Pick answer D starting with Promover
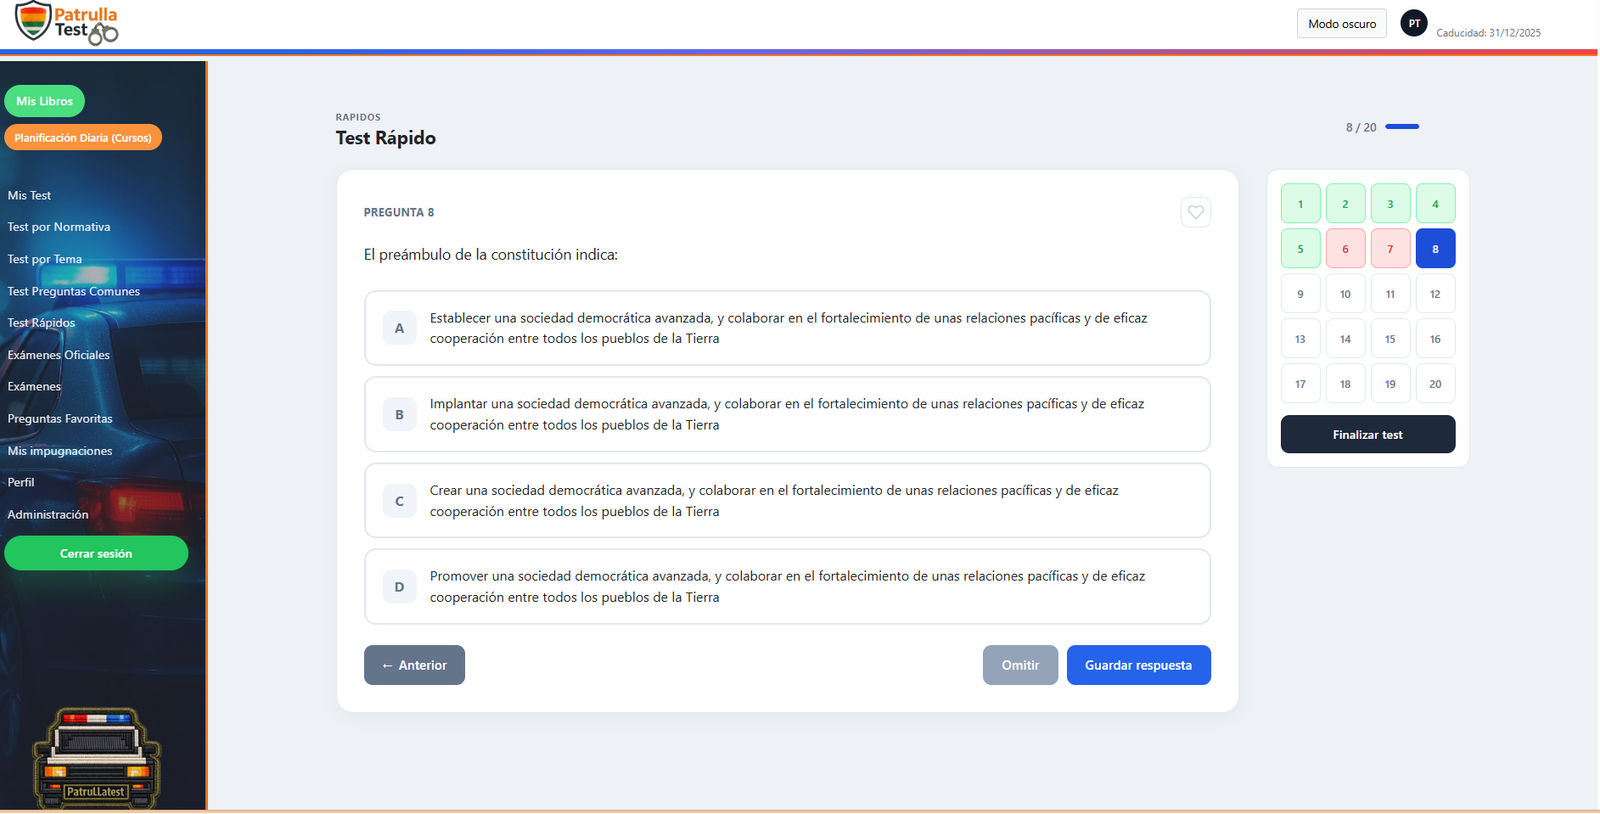This screenshot has width=1600, height=814. point(787,587)
